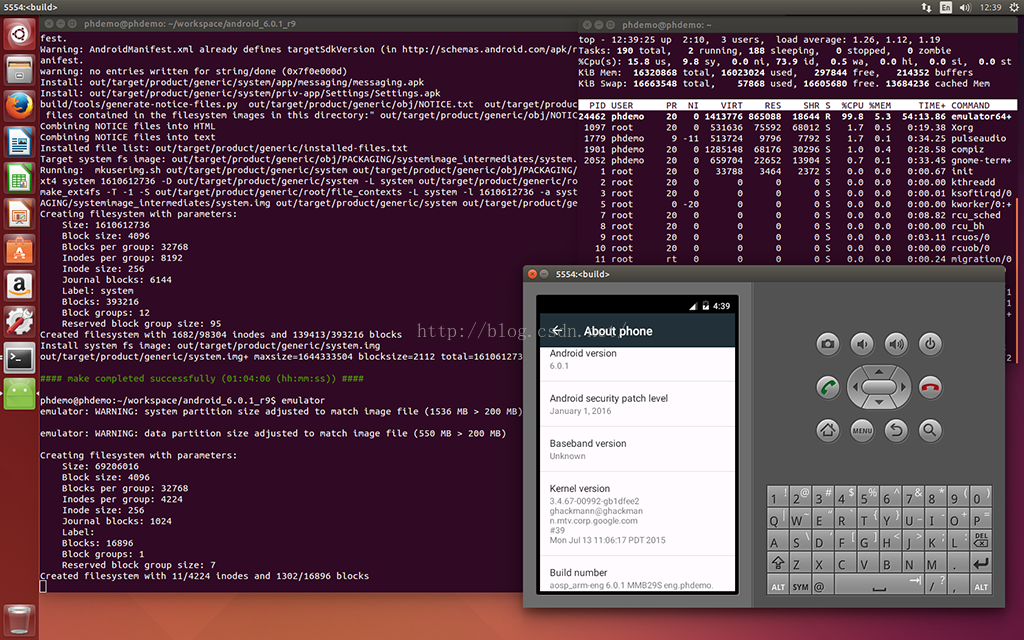Tap the M key on emulator keyboard

coord(933,563)
